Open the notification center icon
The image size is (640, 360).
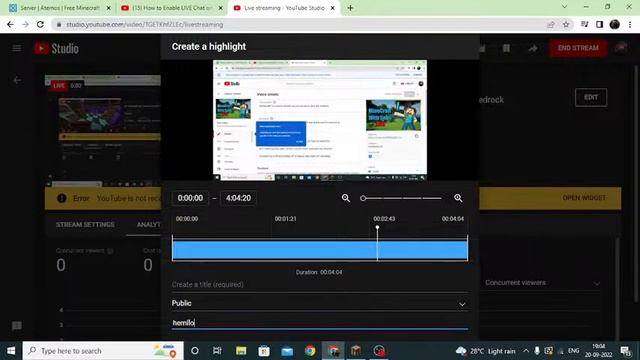pos(625,351)
